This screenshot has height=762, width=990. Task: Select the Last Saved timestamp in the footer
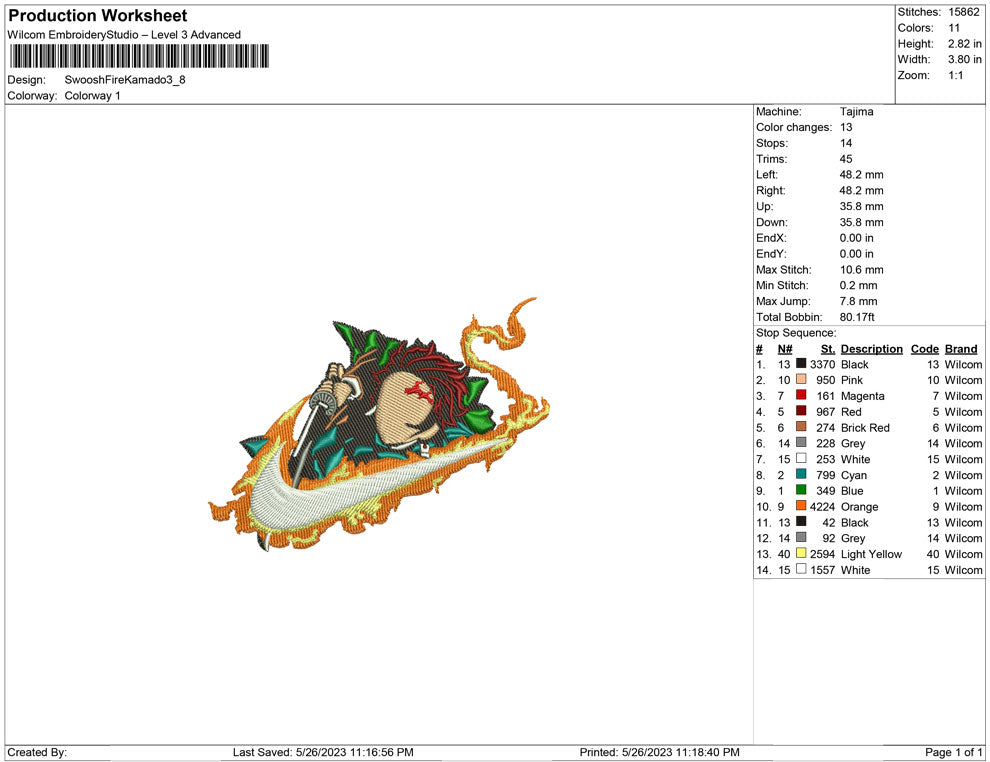point(323,752)
